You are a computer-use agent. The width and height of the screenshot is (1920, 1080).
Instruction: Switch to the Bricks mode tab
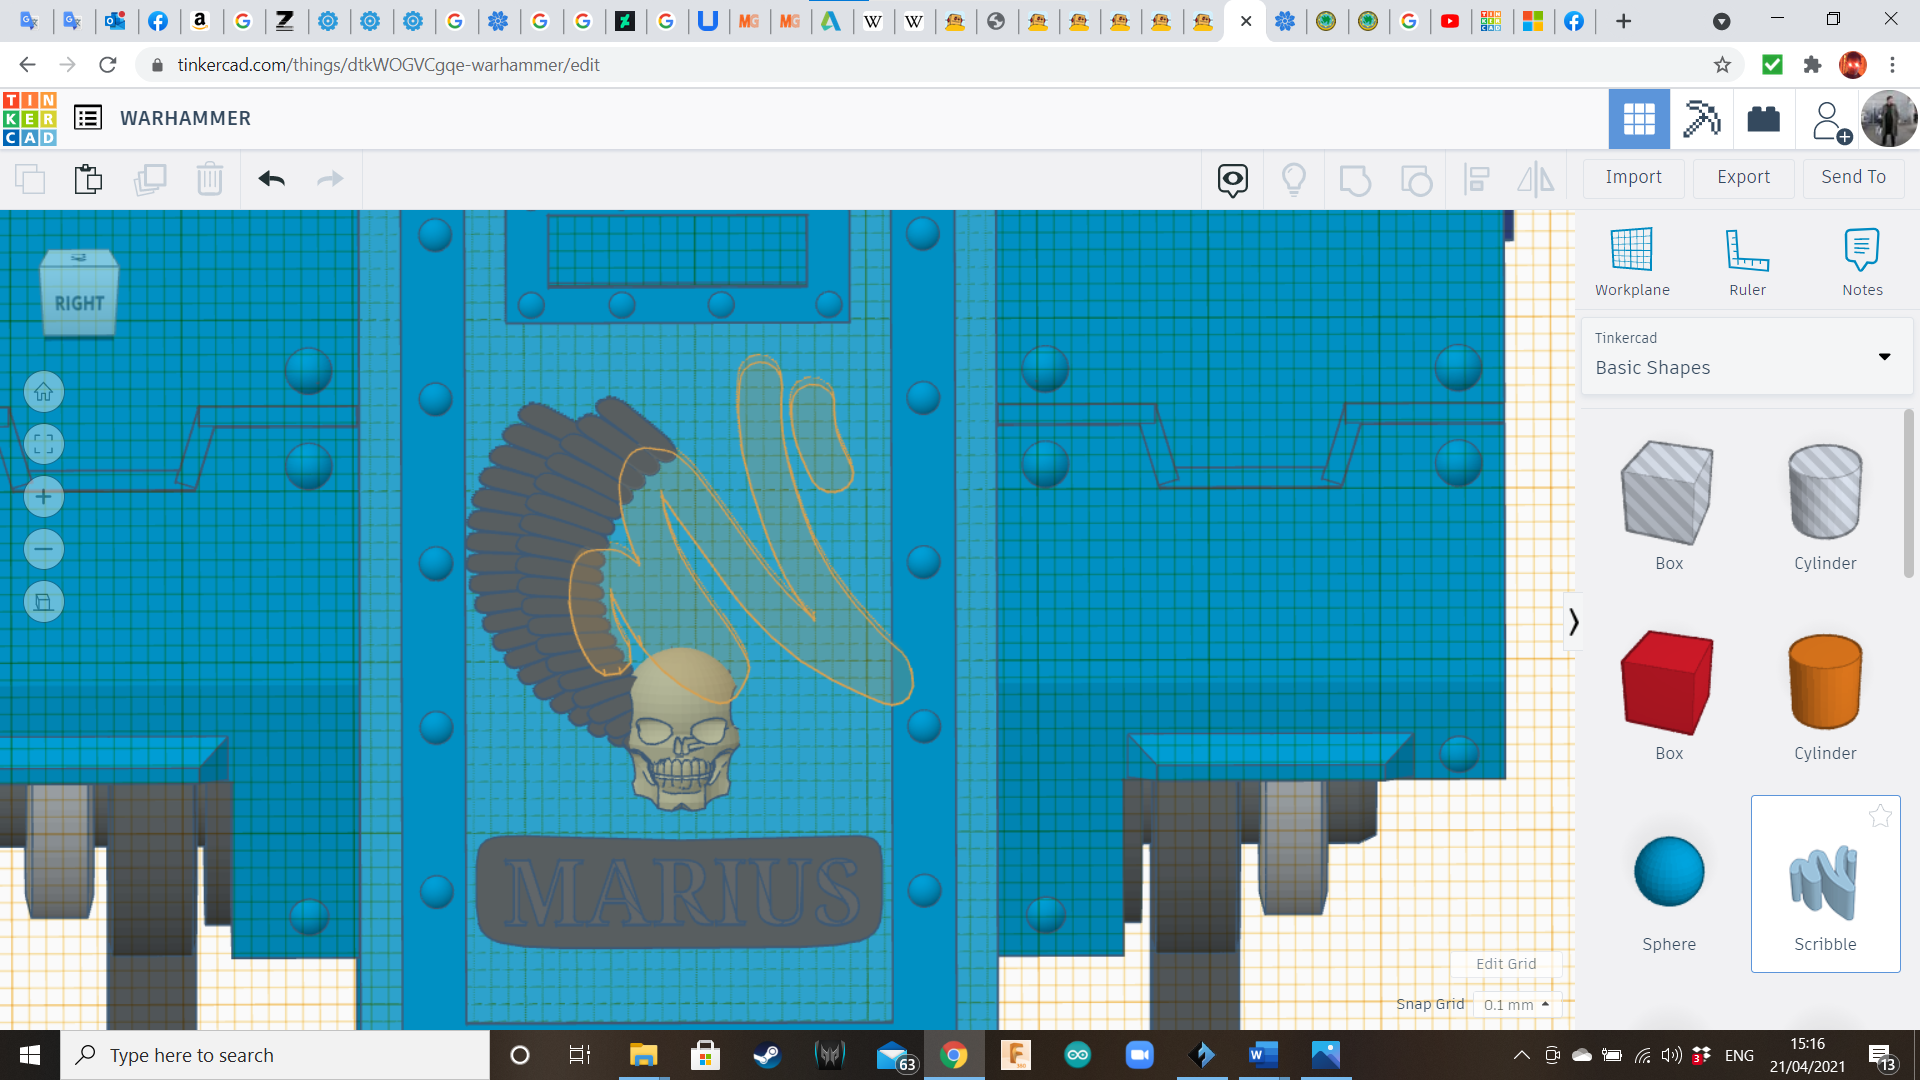click(x=1763, y=119)
